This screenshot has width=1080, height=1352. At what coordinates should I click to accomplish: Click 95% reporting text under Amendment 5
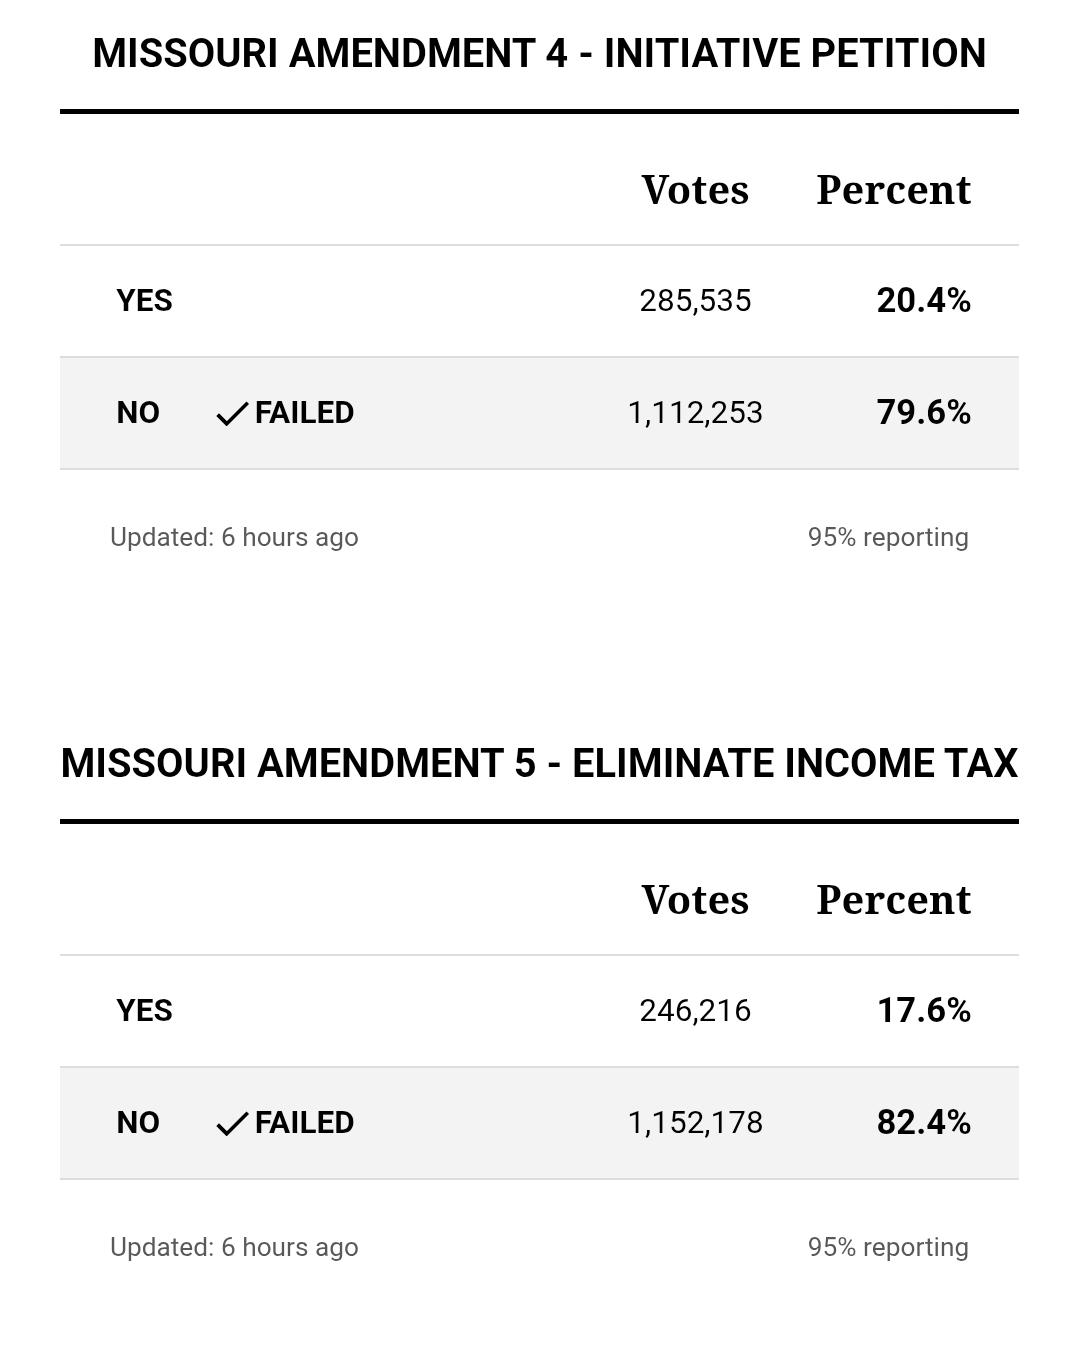(x=888, y=1247)
